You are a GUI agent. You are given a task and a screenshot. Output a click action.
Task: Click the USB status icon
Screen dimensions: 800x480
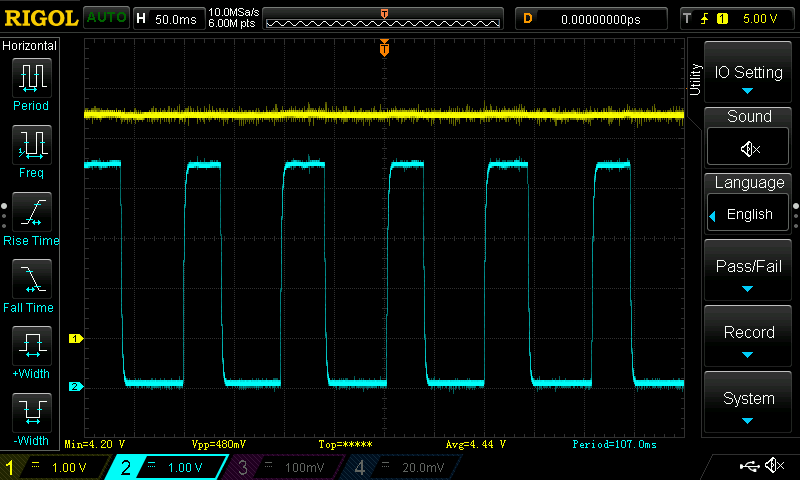click(x=748, y=466)
